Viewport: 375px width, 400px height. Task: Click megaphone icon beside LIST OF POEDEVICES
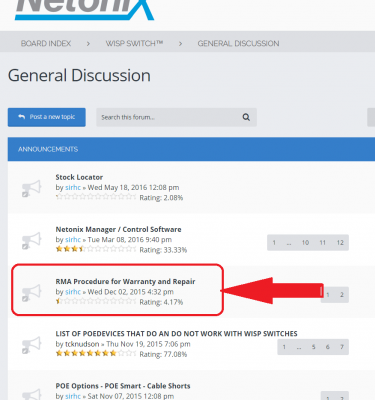click(31, 345)
